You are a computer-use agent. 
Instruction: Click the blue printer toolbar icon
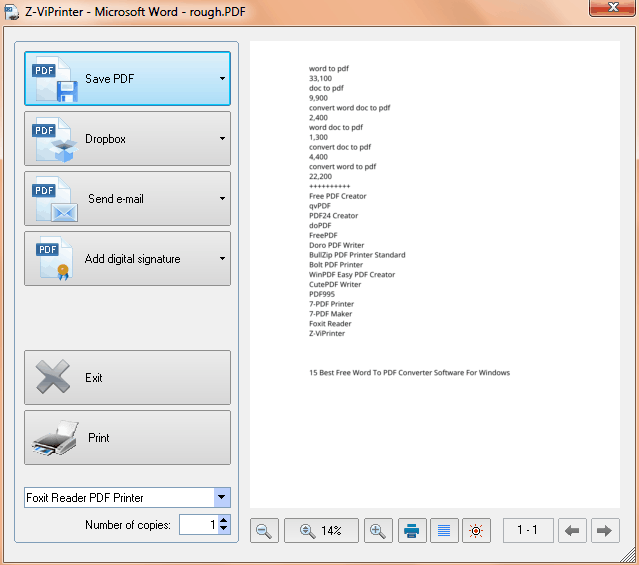pos(412,530)
